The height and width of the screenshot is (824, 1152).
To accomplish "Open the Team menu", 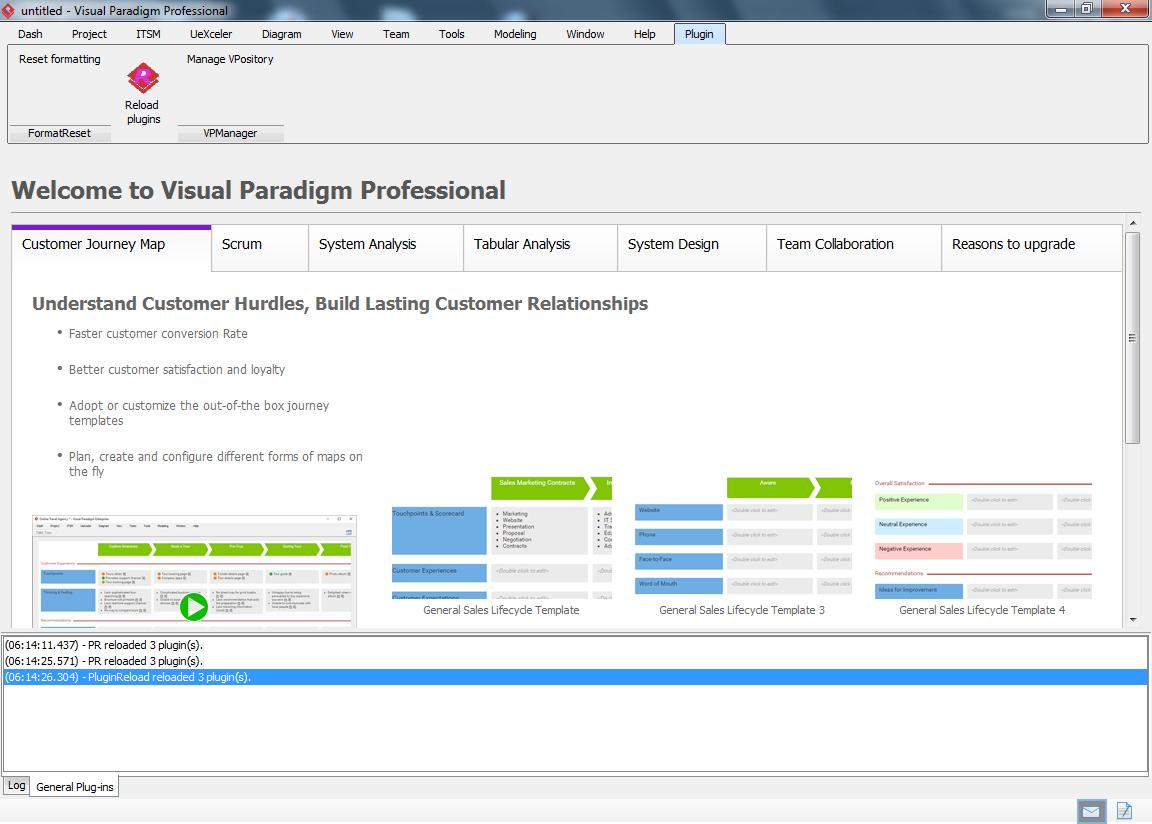I will point(396,34).
